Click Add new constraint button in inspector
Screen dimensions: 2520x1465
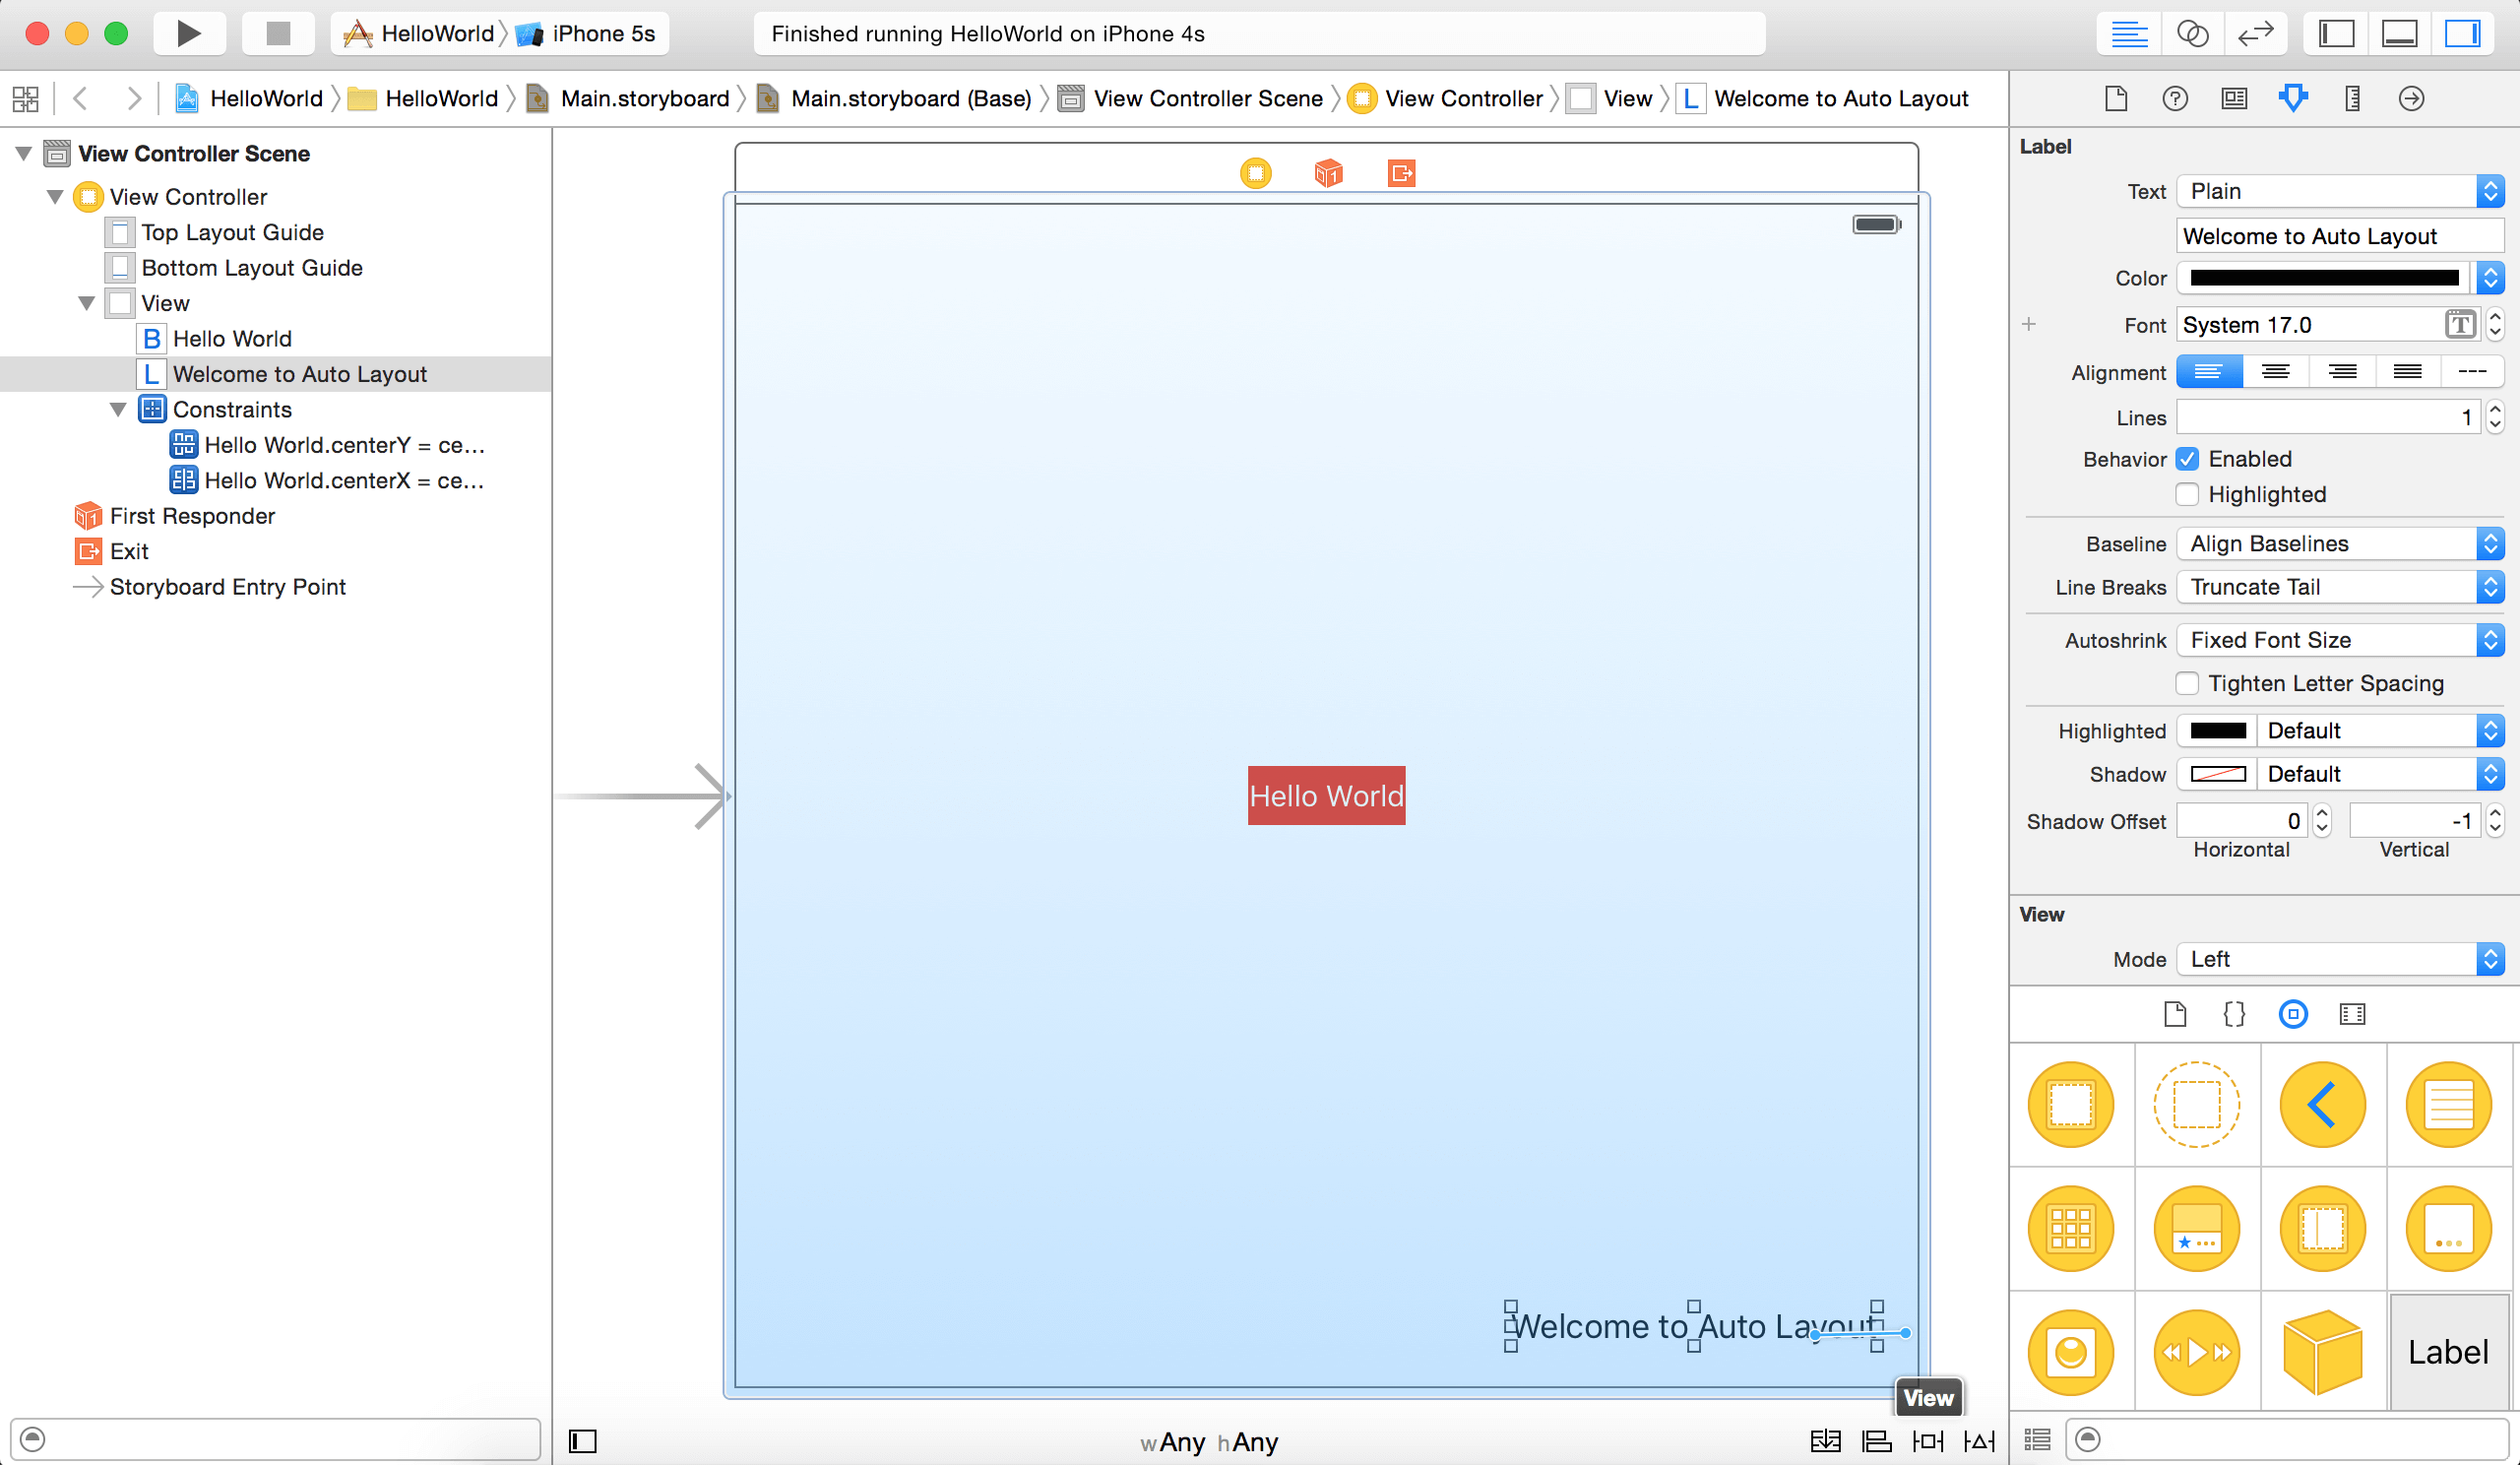coord(2029,324)
